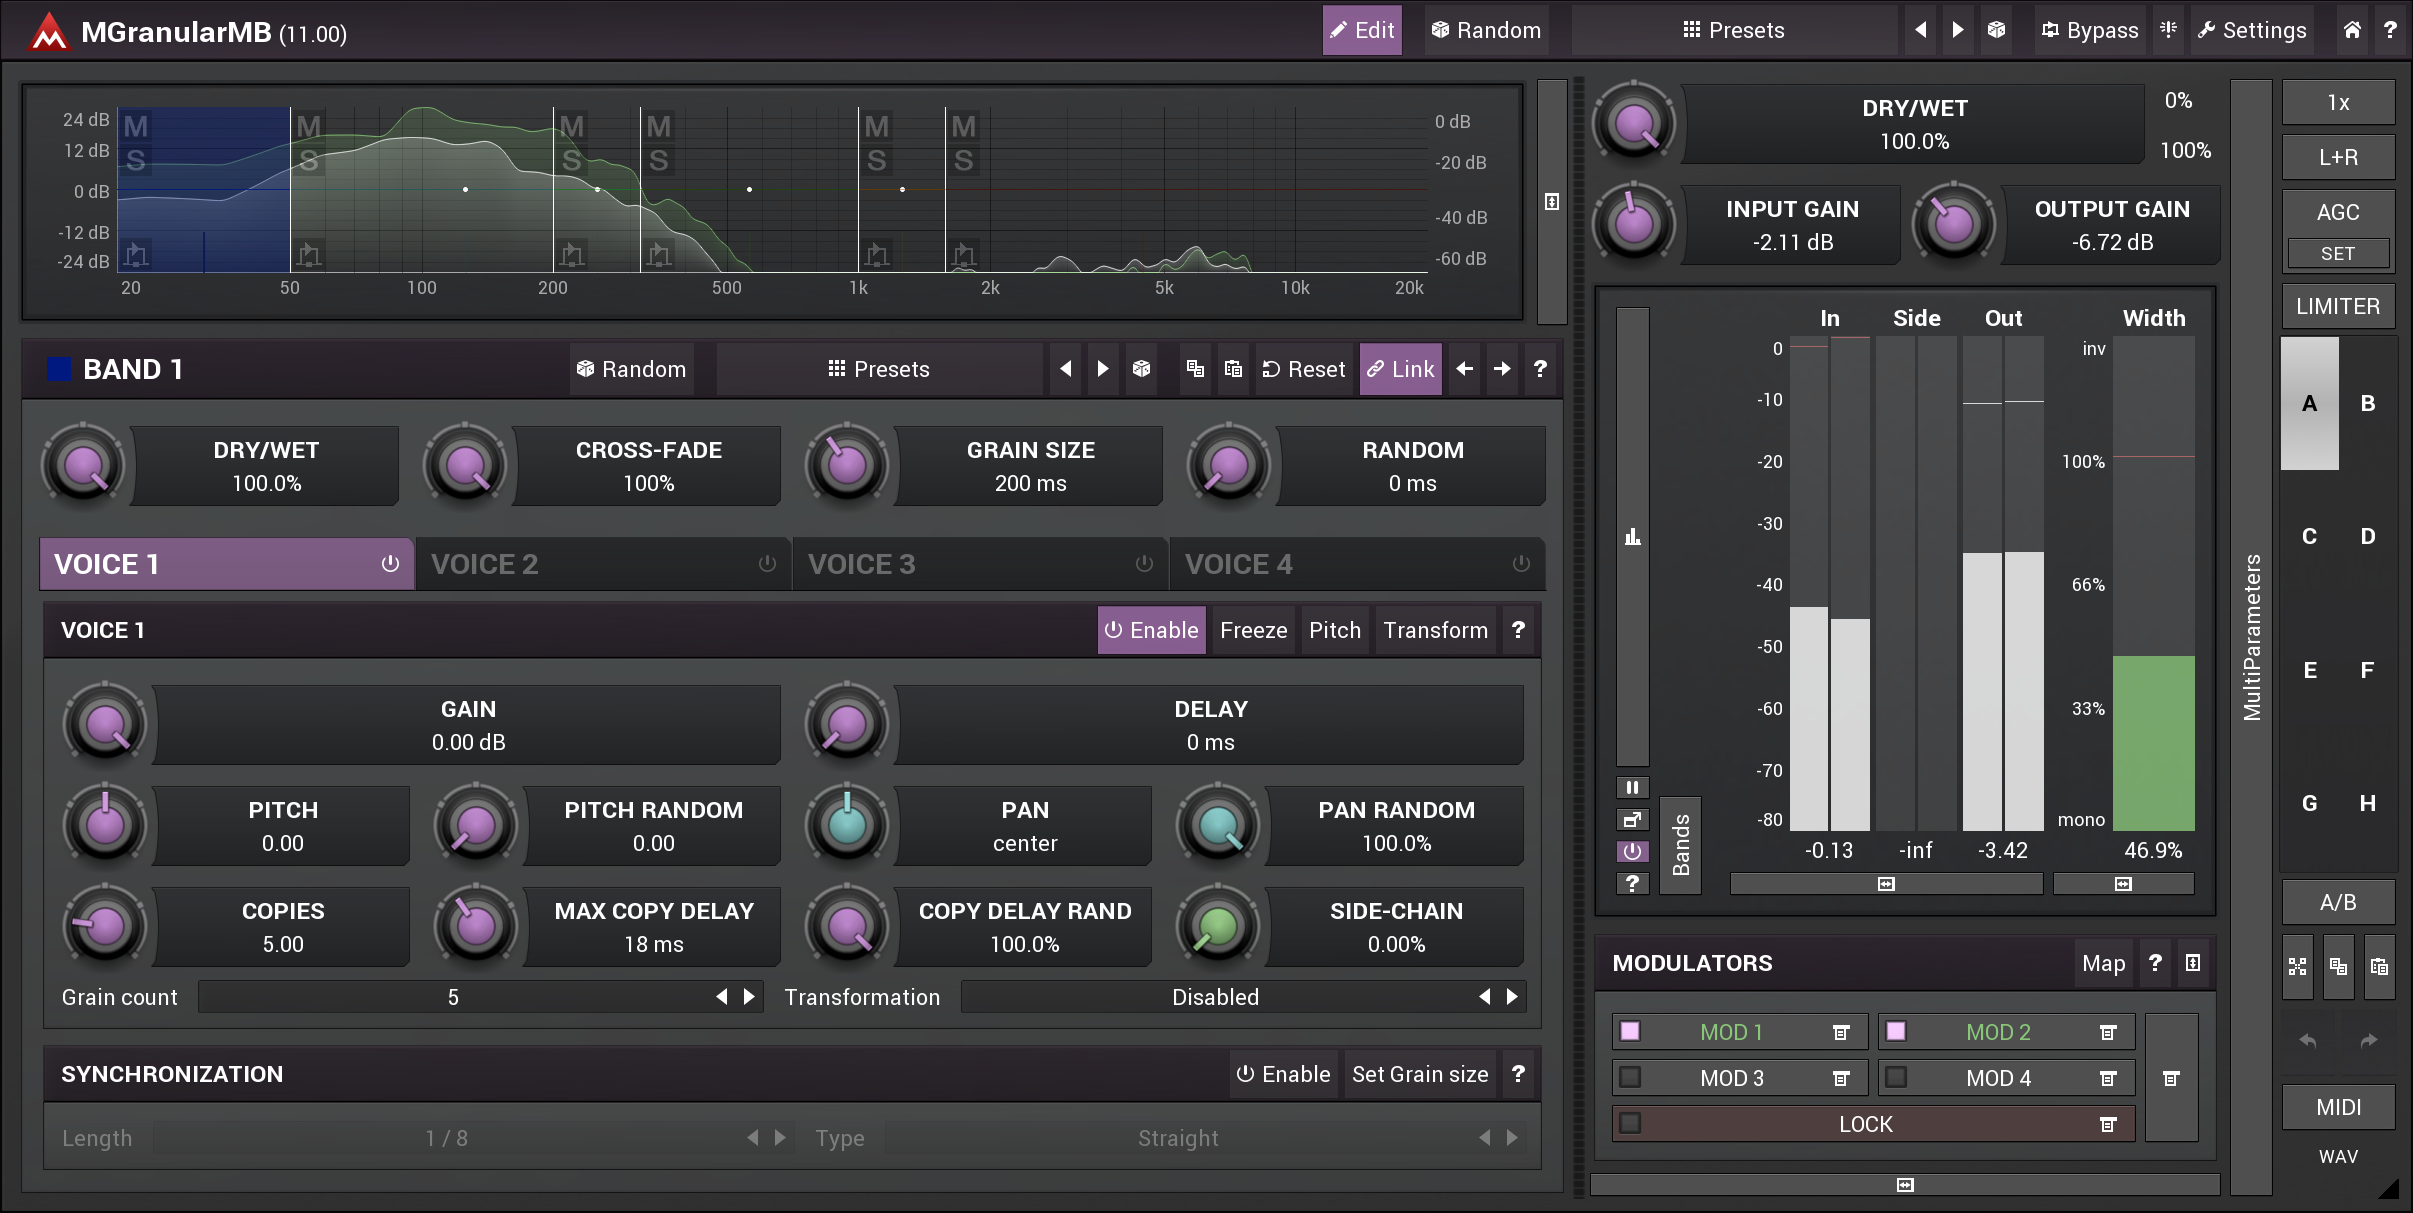Click the question mark icon in Voice 1 header
Viewport: 2413px width, 1213px height.
click(1517, 630)
